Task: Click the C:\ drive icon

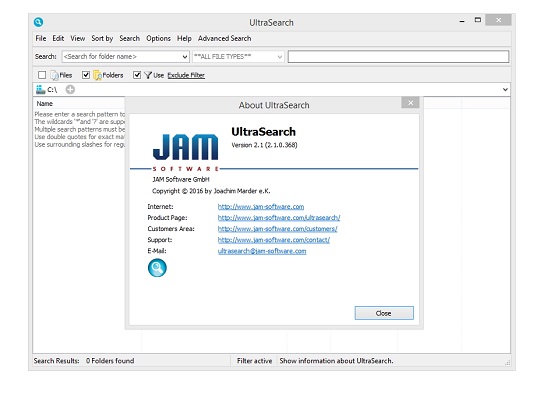Action: (x=40, y=89)
